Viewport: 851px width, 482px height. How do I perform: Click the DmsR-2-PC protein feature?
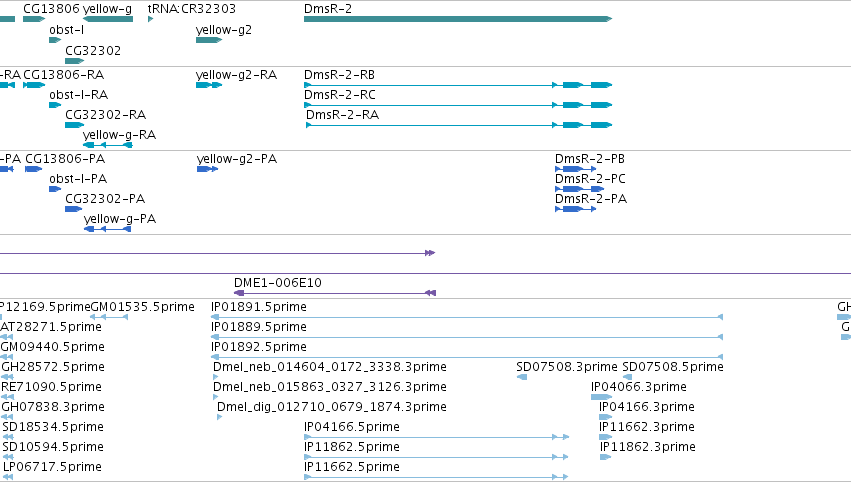click(579, 189)
